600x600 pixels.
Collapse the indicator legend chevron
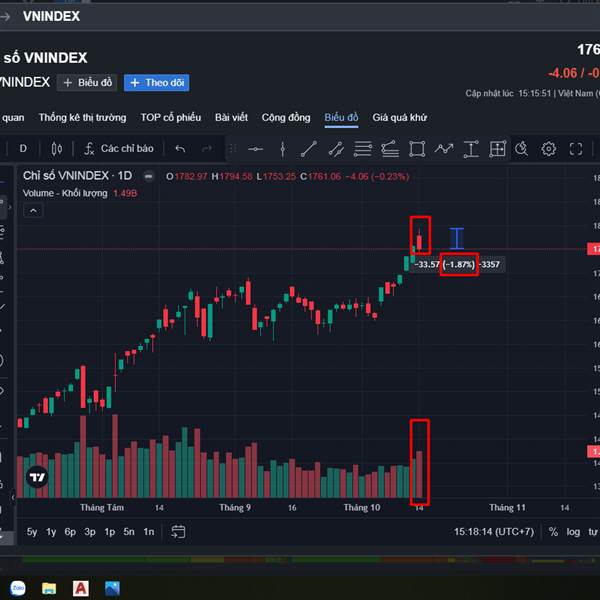pyautogui.click(x=33, y=210)
